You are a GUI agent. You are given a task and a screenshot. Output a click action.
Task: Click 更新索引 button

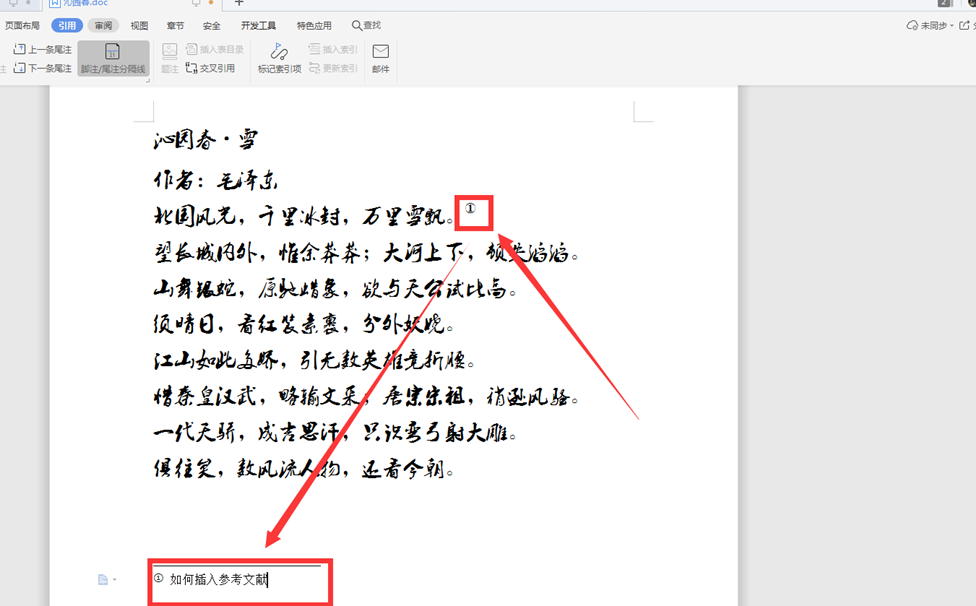(333, 68)
